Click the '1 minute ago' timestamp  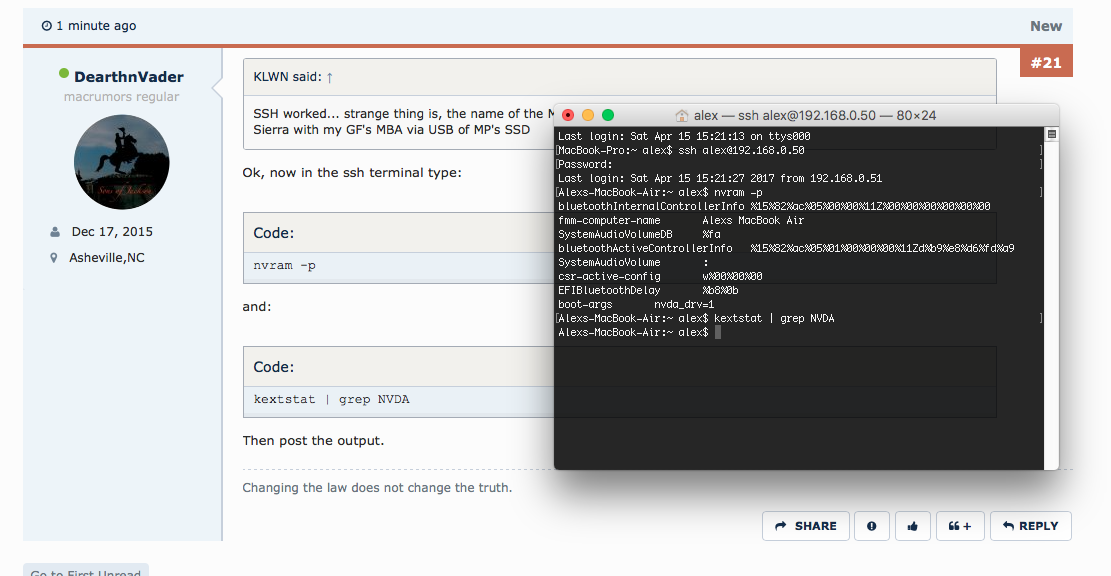95,26
